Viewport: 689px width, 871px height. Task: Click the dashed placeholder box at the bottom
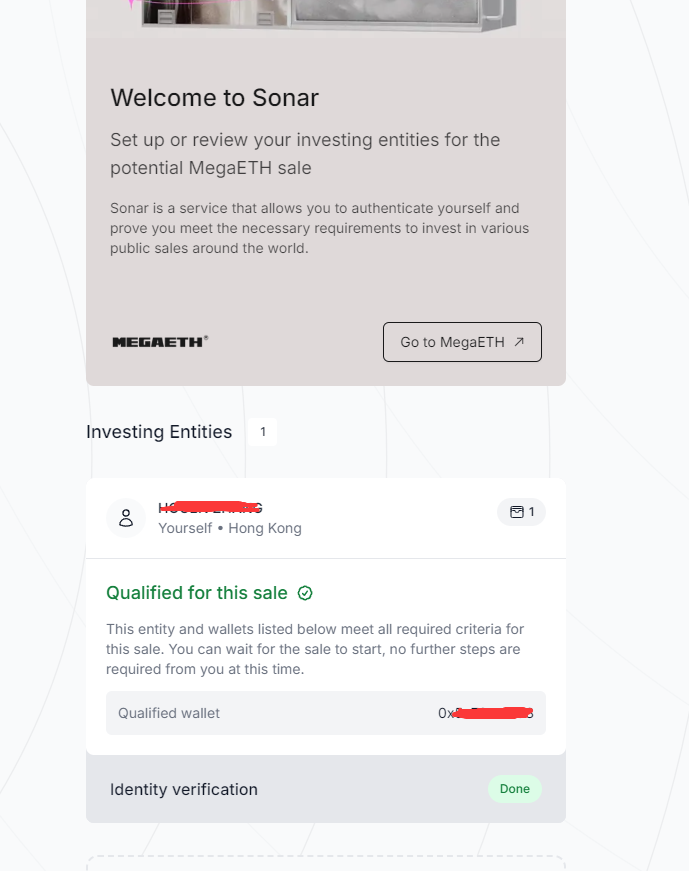point(325,863)
